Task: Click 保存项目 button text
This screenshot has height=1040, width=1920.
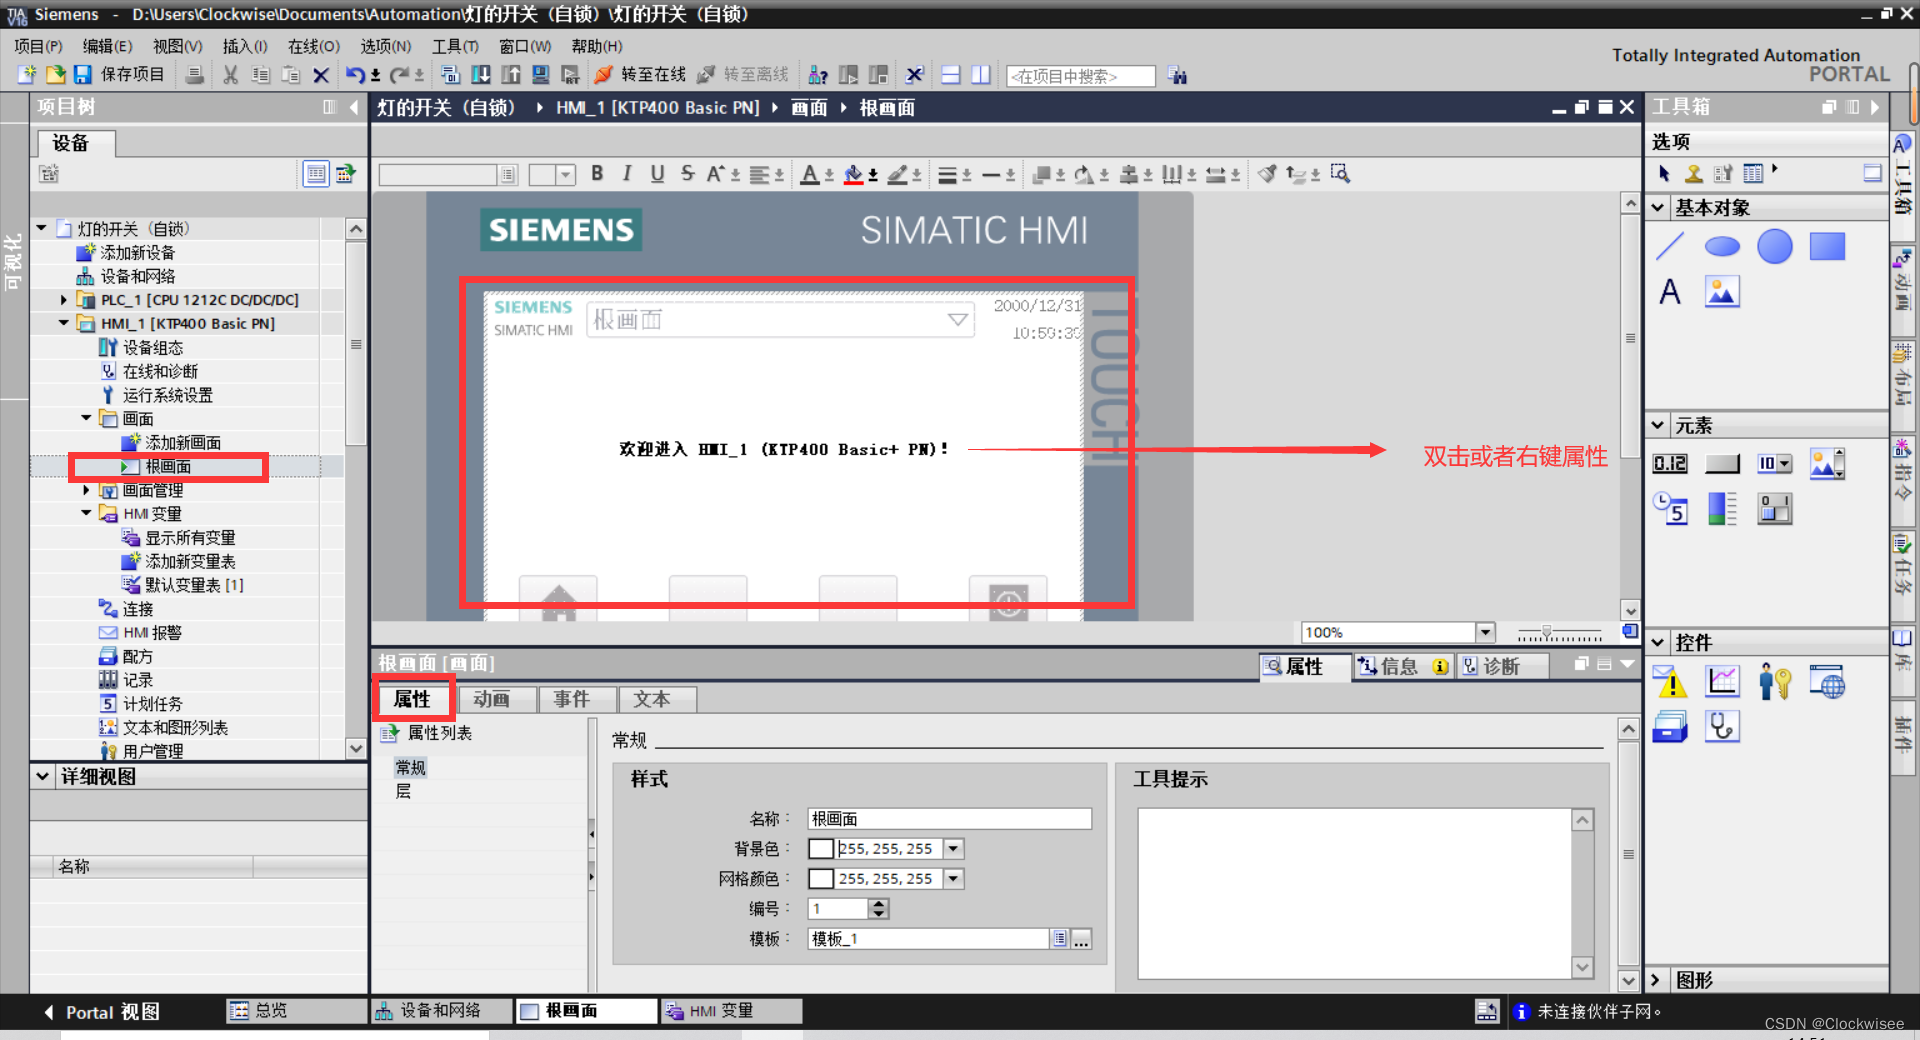Action: [132, 75]
